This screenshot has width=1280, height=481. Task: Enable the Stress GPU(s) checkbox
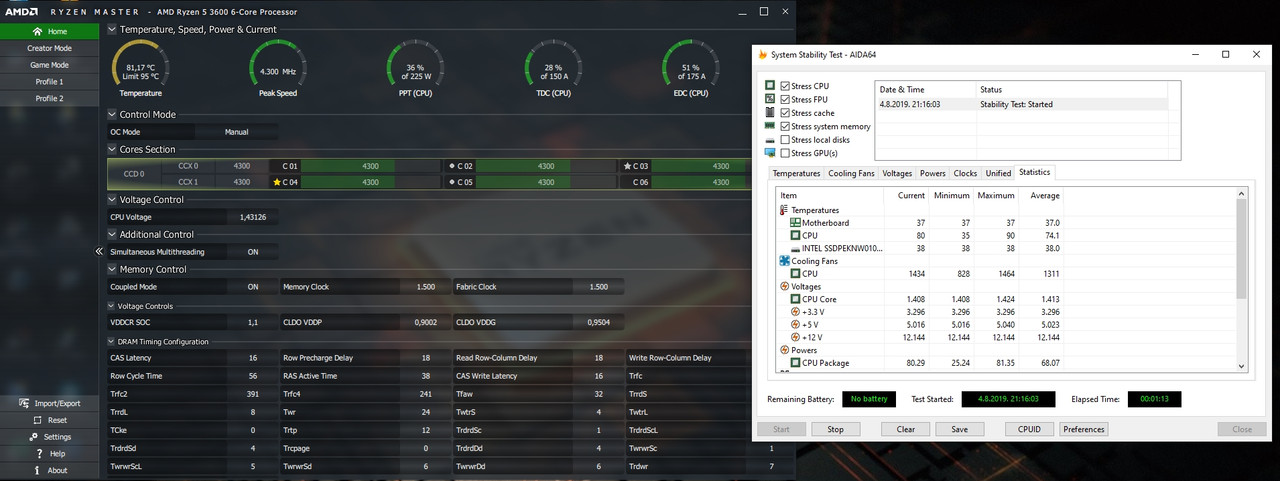pyautogui.click(x=785, y=154)
